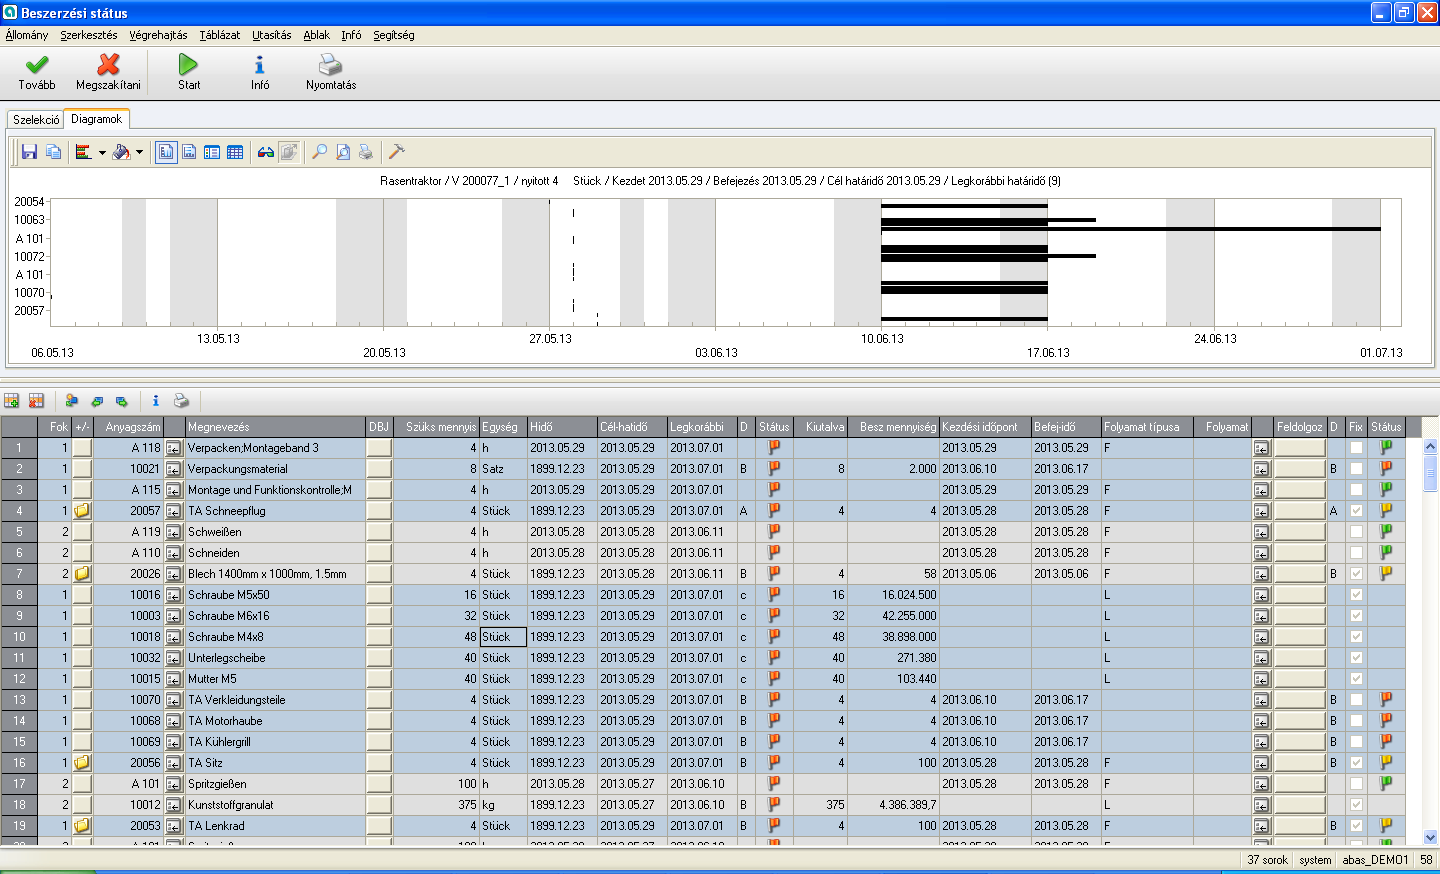Viewport: 1440px width, 874px height.
Task: Open the Állomány menu
Action: 26,35
